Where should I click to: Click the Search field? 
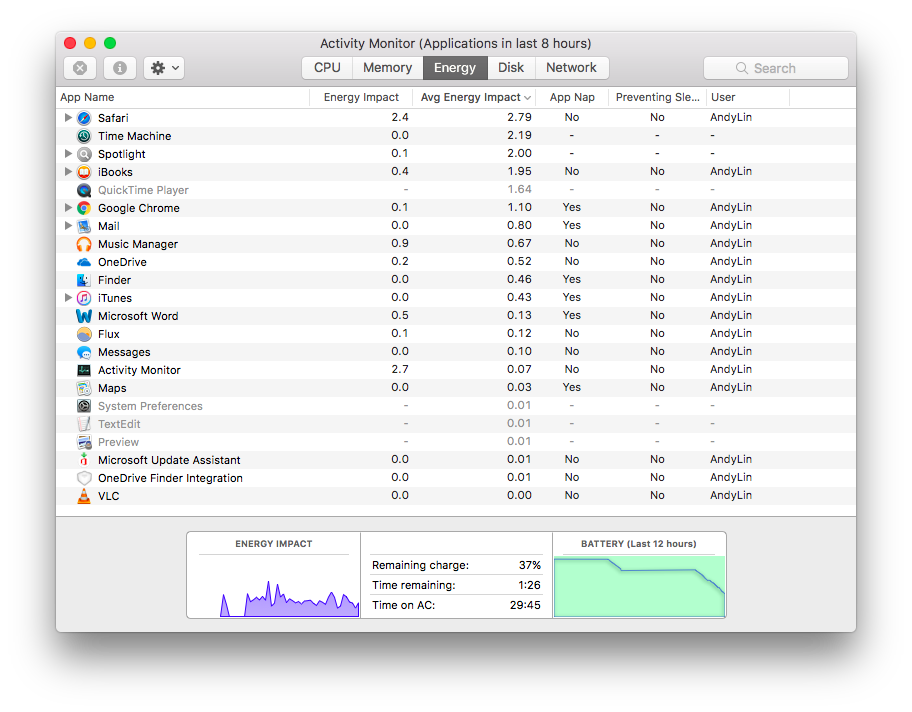click(776, 68)
